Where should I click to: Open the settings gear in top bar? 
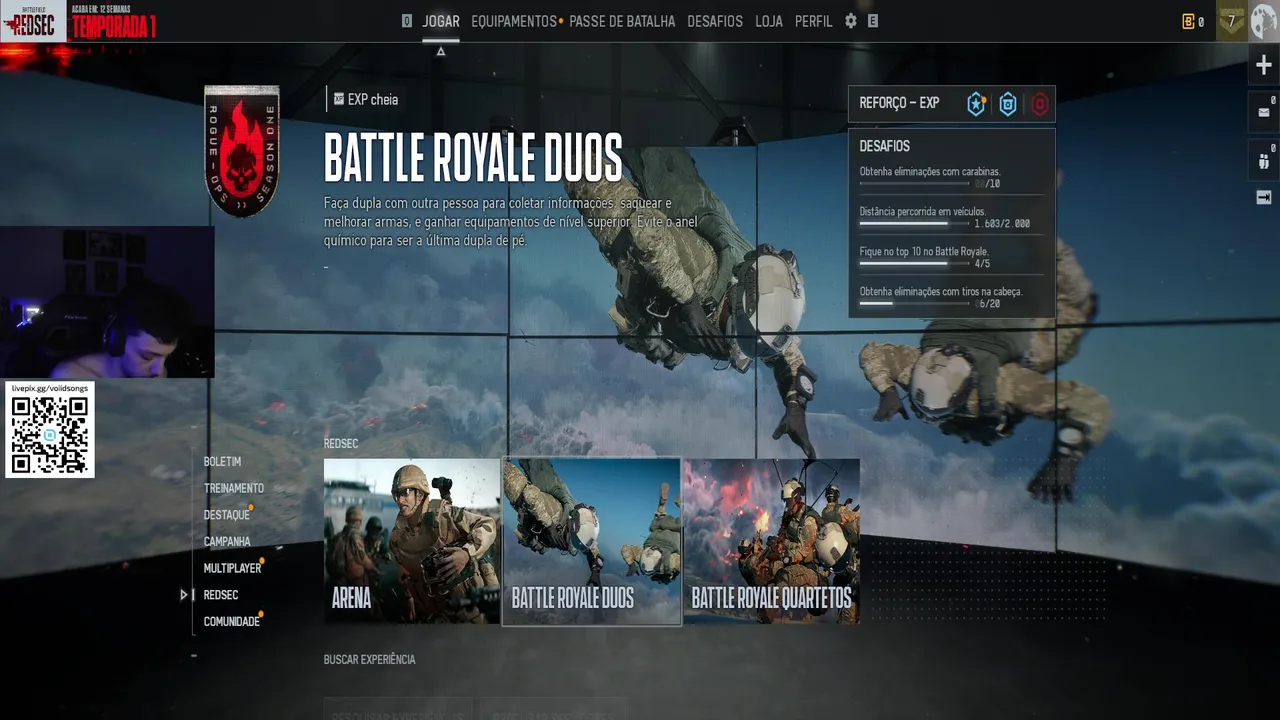pos(851,21)
